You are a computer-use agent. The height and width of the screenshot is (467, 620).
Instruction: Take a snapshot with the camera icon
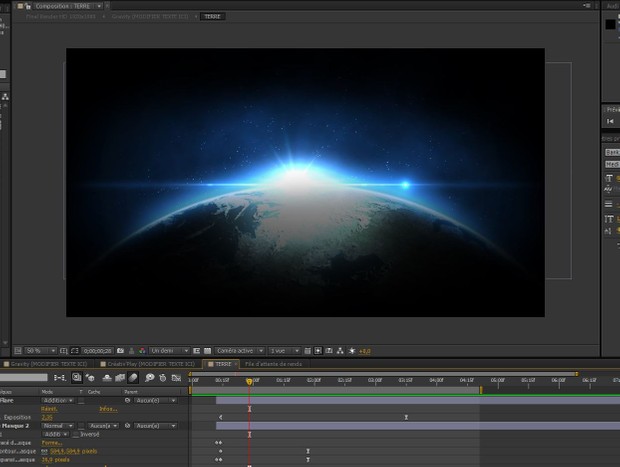pyautogui.click(x=121, y=351)
